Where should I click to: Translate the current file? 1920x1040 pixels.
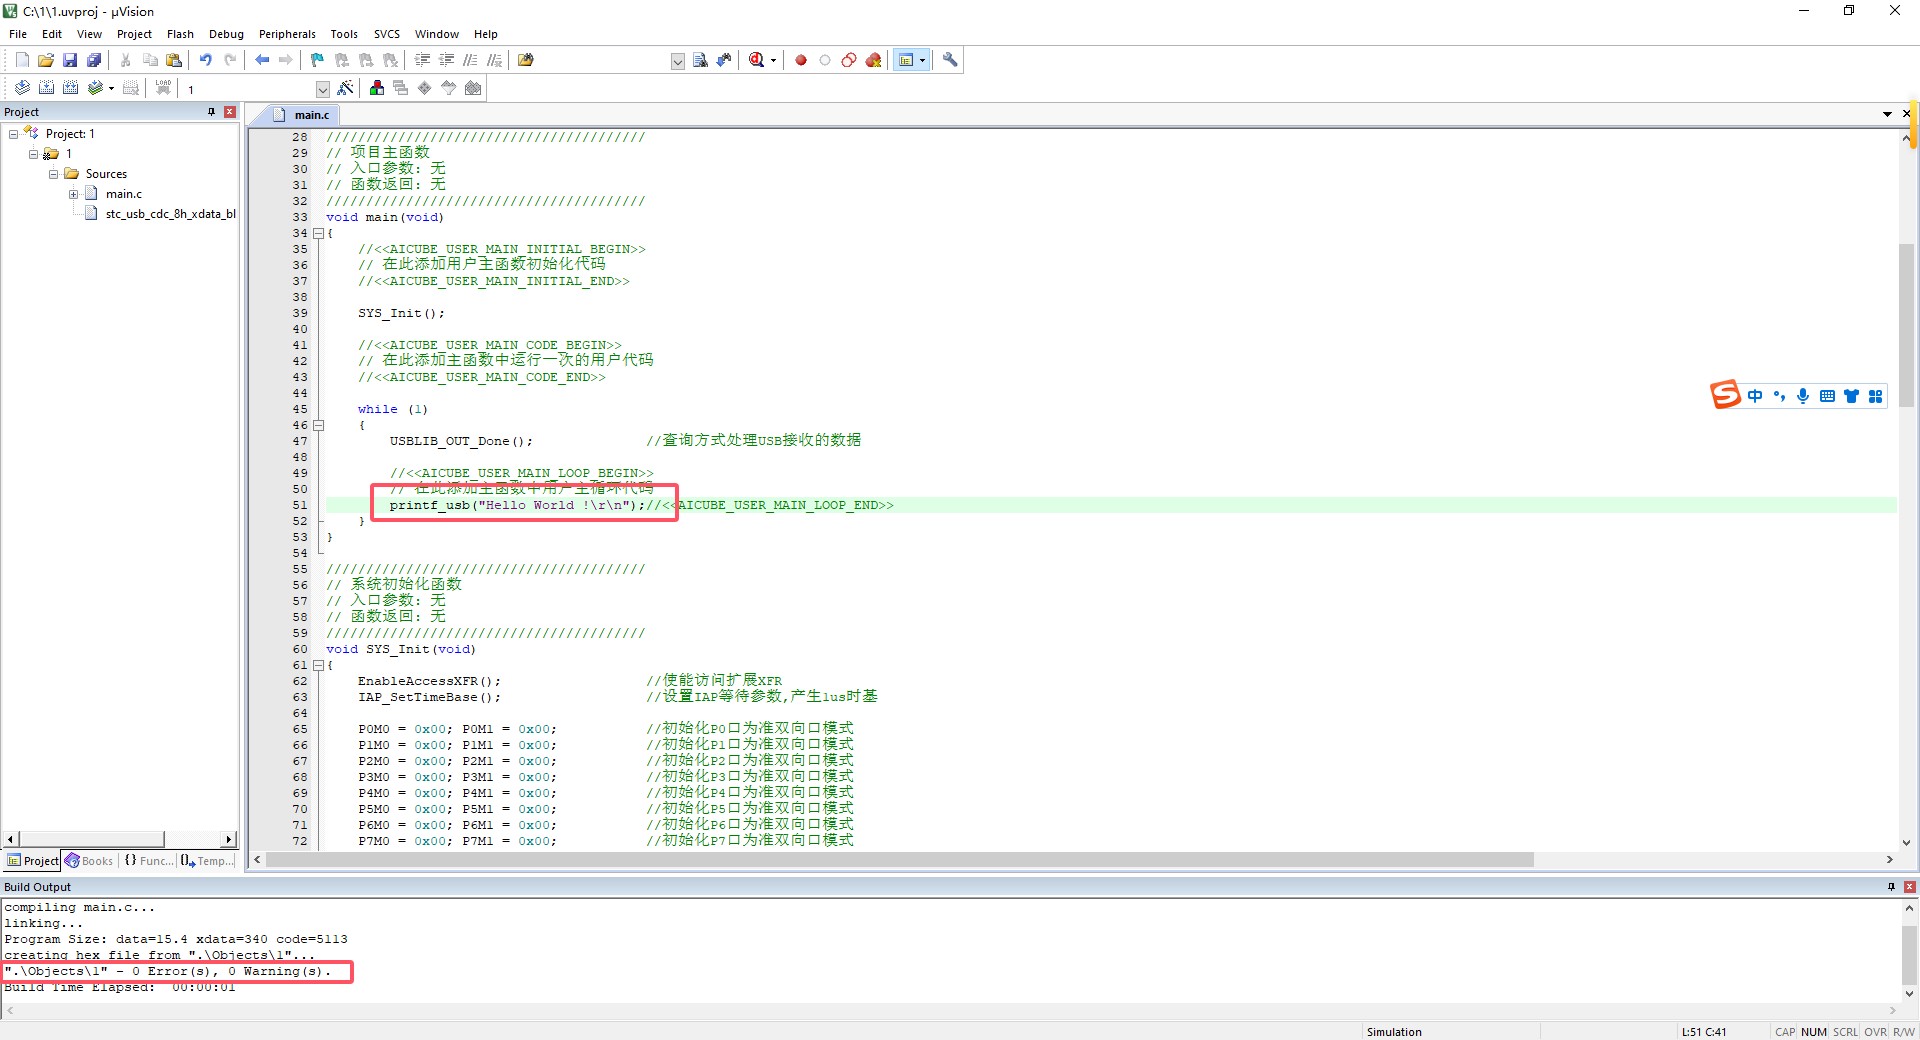pyautogui.click(x=22, y=88)
